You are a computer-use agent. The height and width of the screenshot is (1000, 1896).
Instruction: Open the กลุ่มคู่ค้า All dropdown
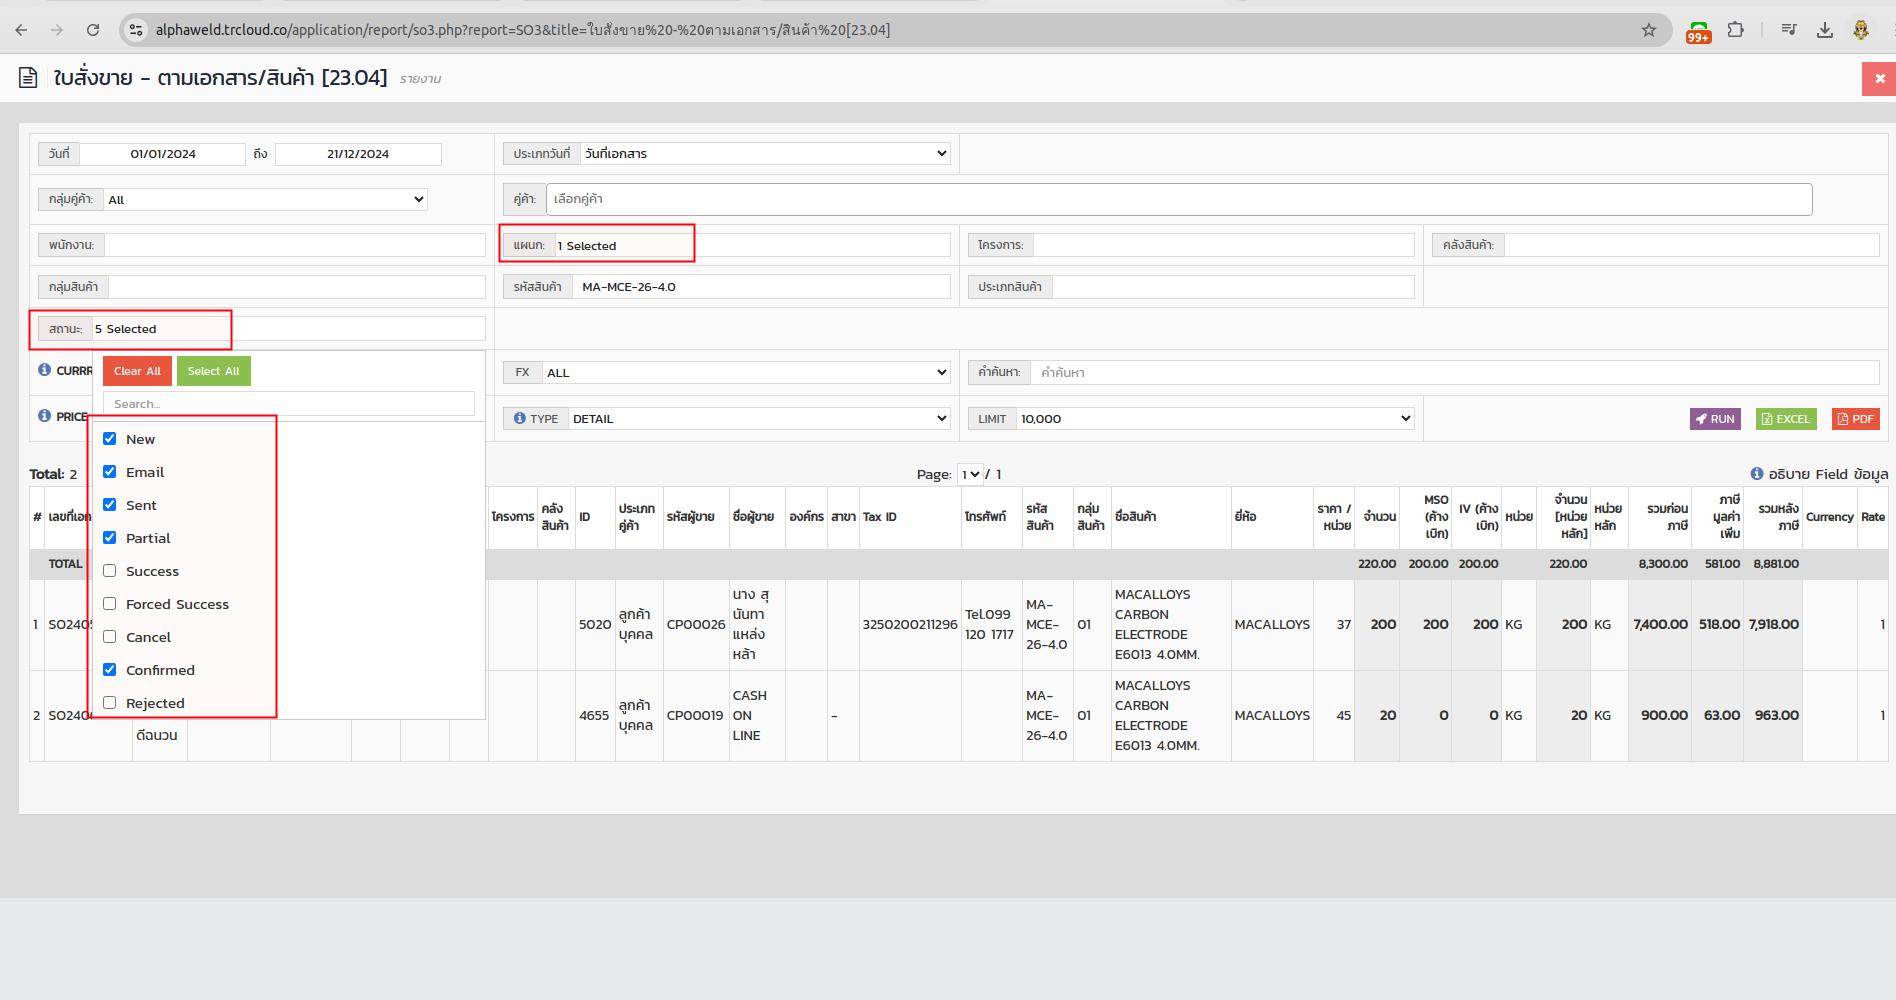pos(266,199)
